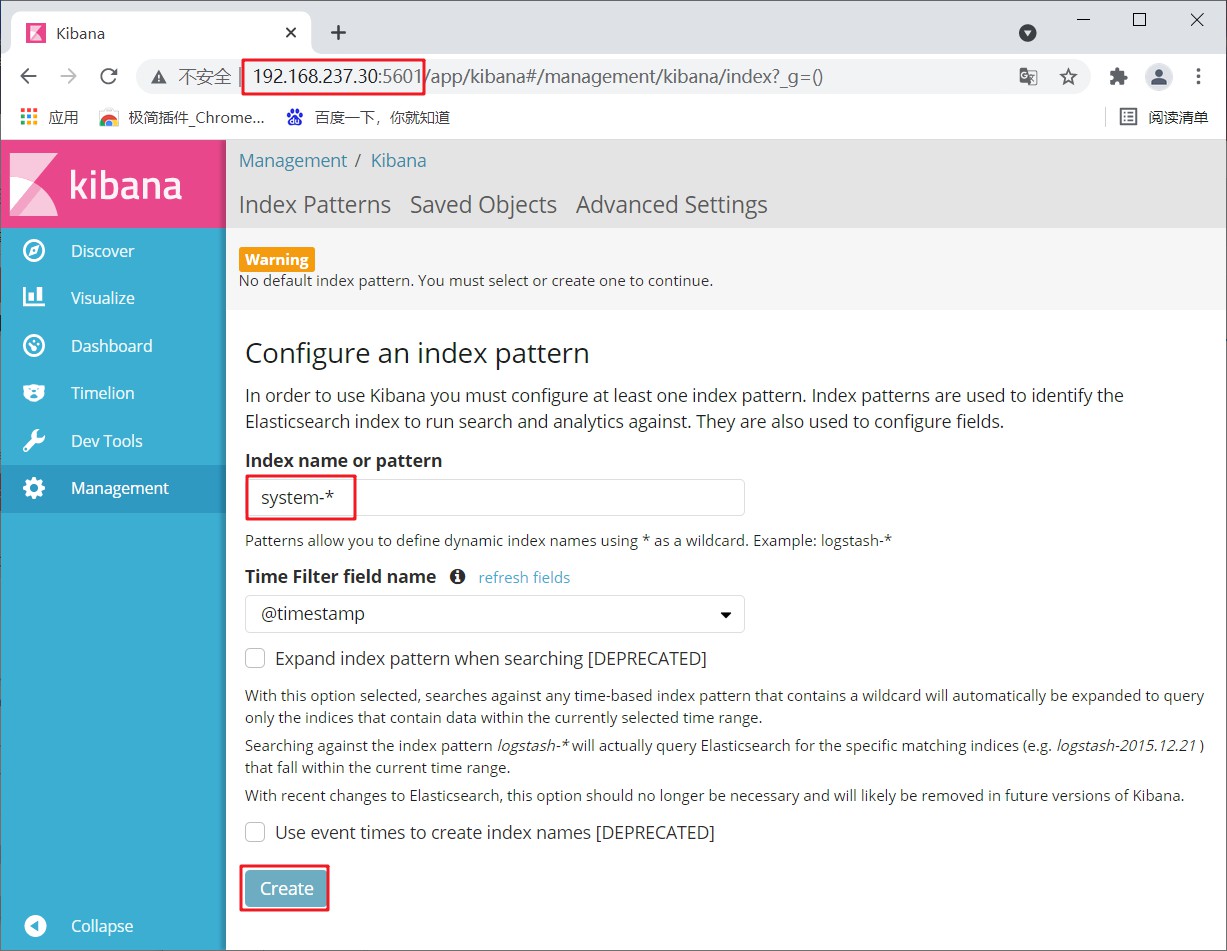
Task: Reload the page with the refresh icon
Action: coord(109,76)
